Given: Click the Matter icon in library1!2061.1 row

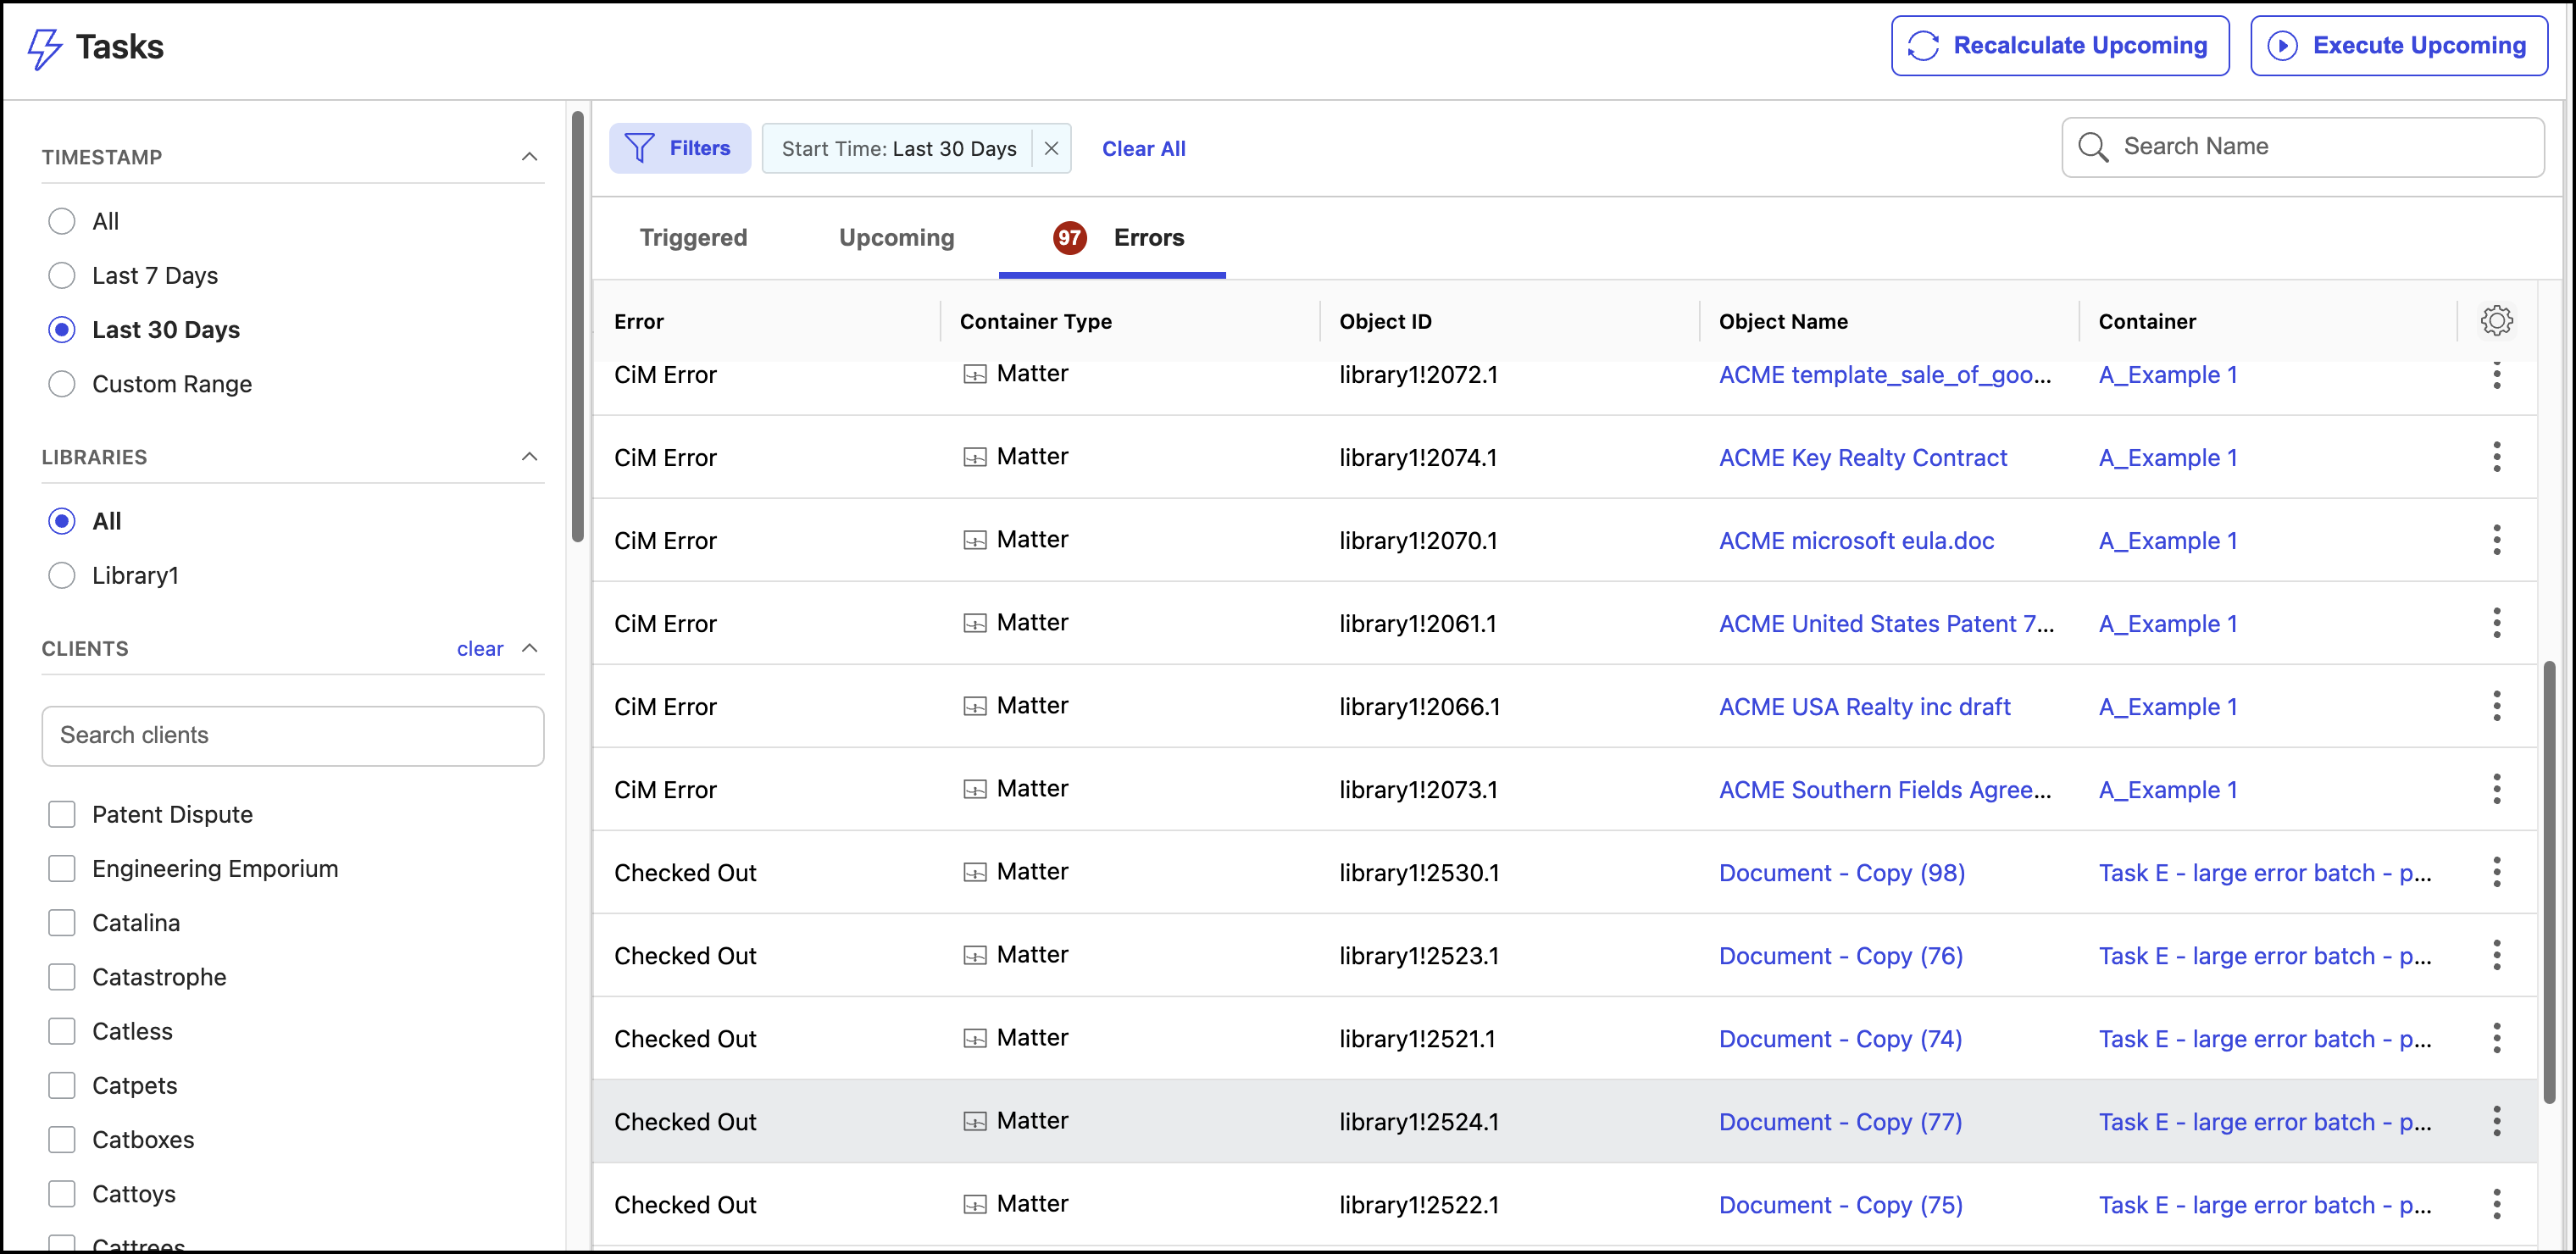Looking at the screenshot, I should [974, 623].
